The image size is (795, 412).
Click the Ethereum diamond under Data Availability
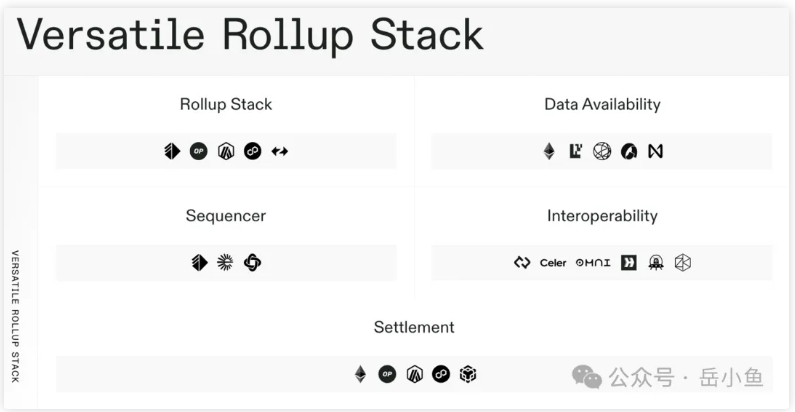549,151
